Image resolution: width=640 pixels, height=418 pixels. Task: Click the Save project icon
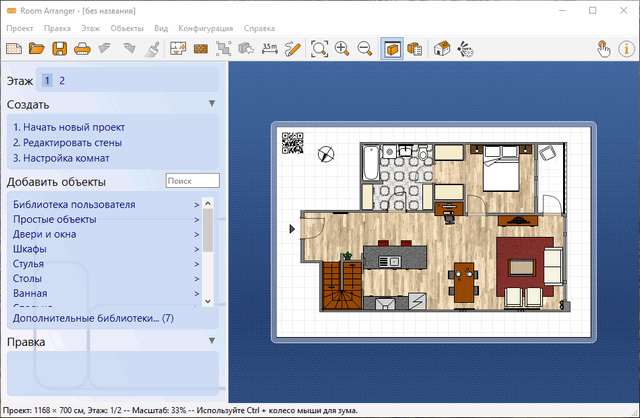(x=59, y=48)
